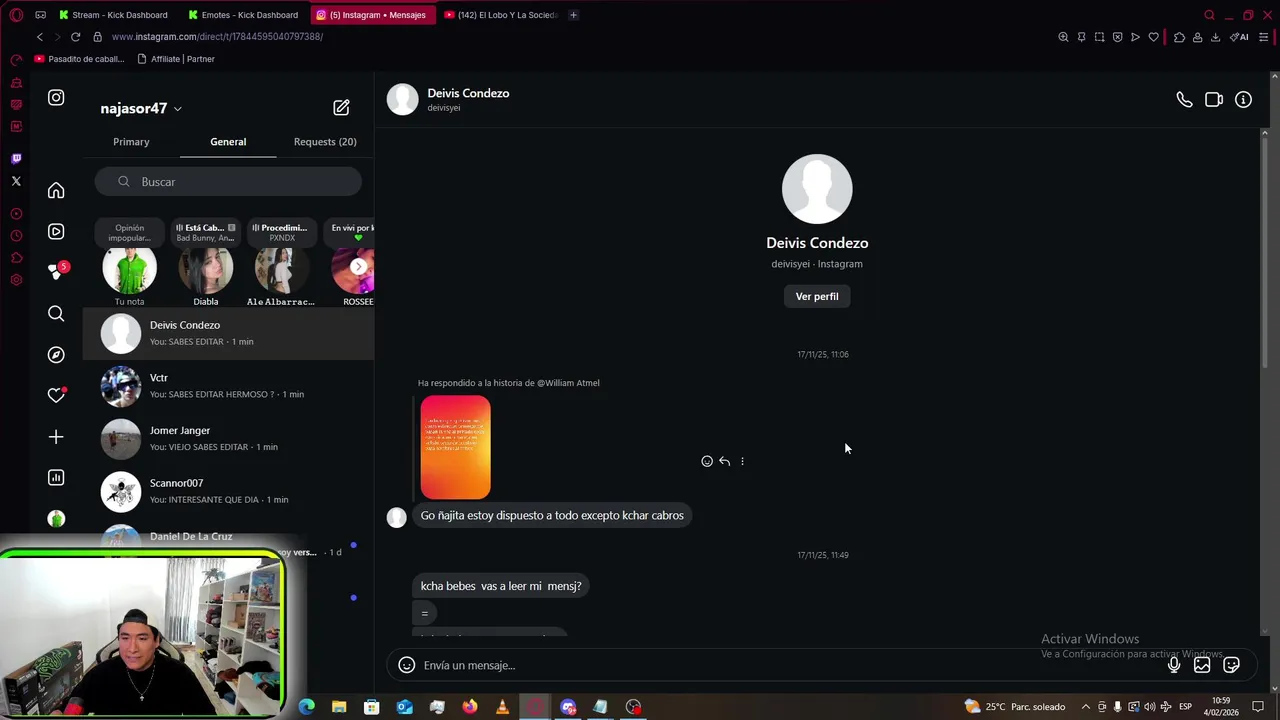Open Opera GX sidebar settings gear
The height and width of the screenshot is (720, 1280).
click(16, 280)
